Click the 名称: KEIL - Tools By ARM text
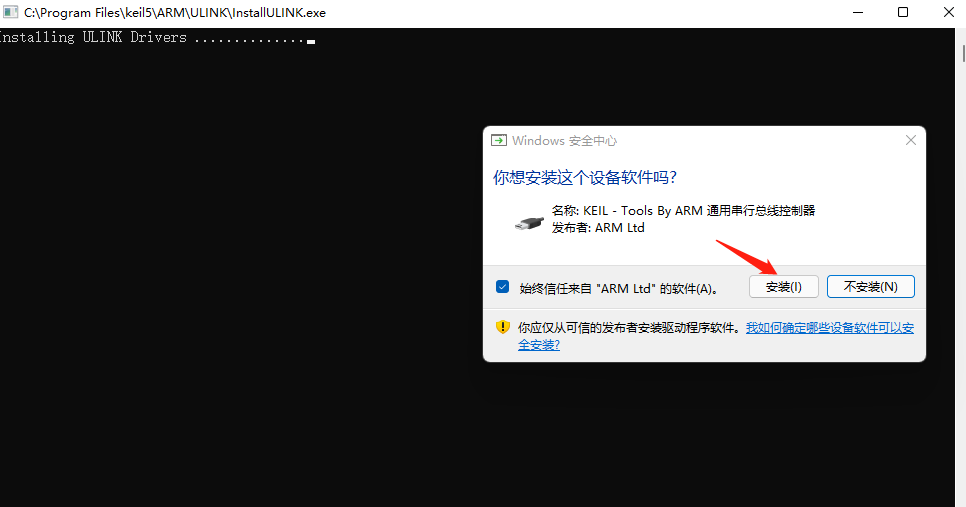This screenshot has height=507, width=966. coord(683,211)
